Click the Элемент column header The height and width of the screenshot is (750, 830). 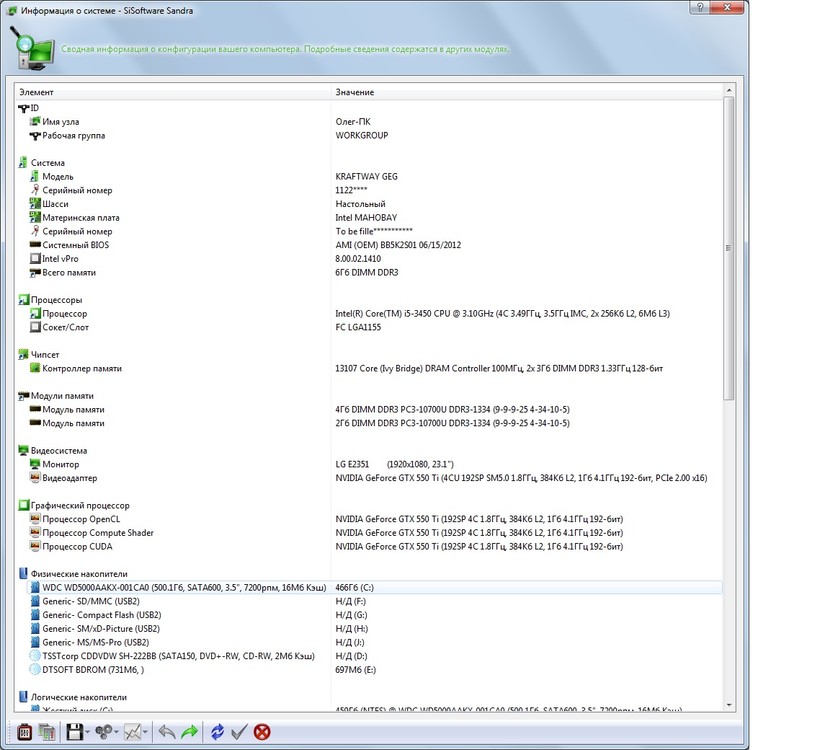pos(173,92)
